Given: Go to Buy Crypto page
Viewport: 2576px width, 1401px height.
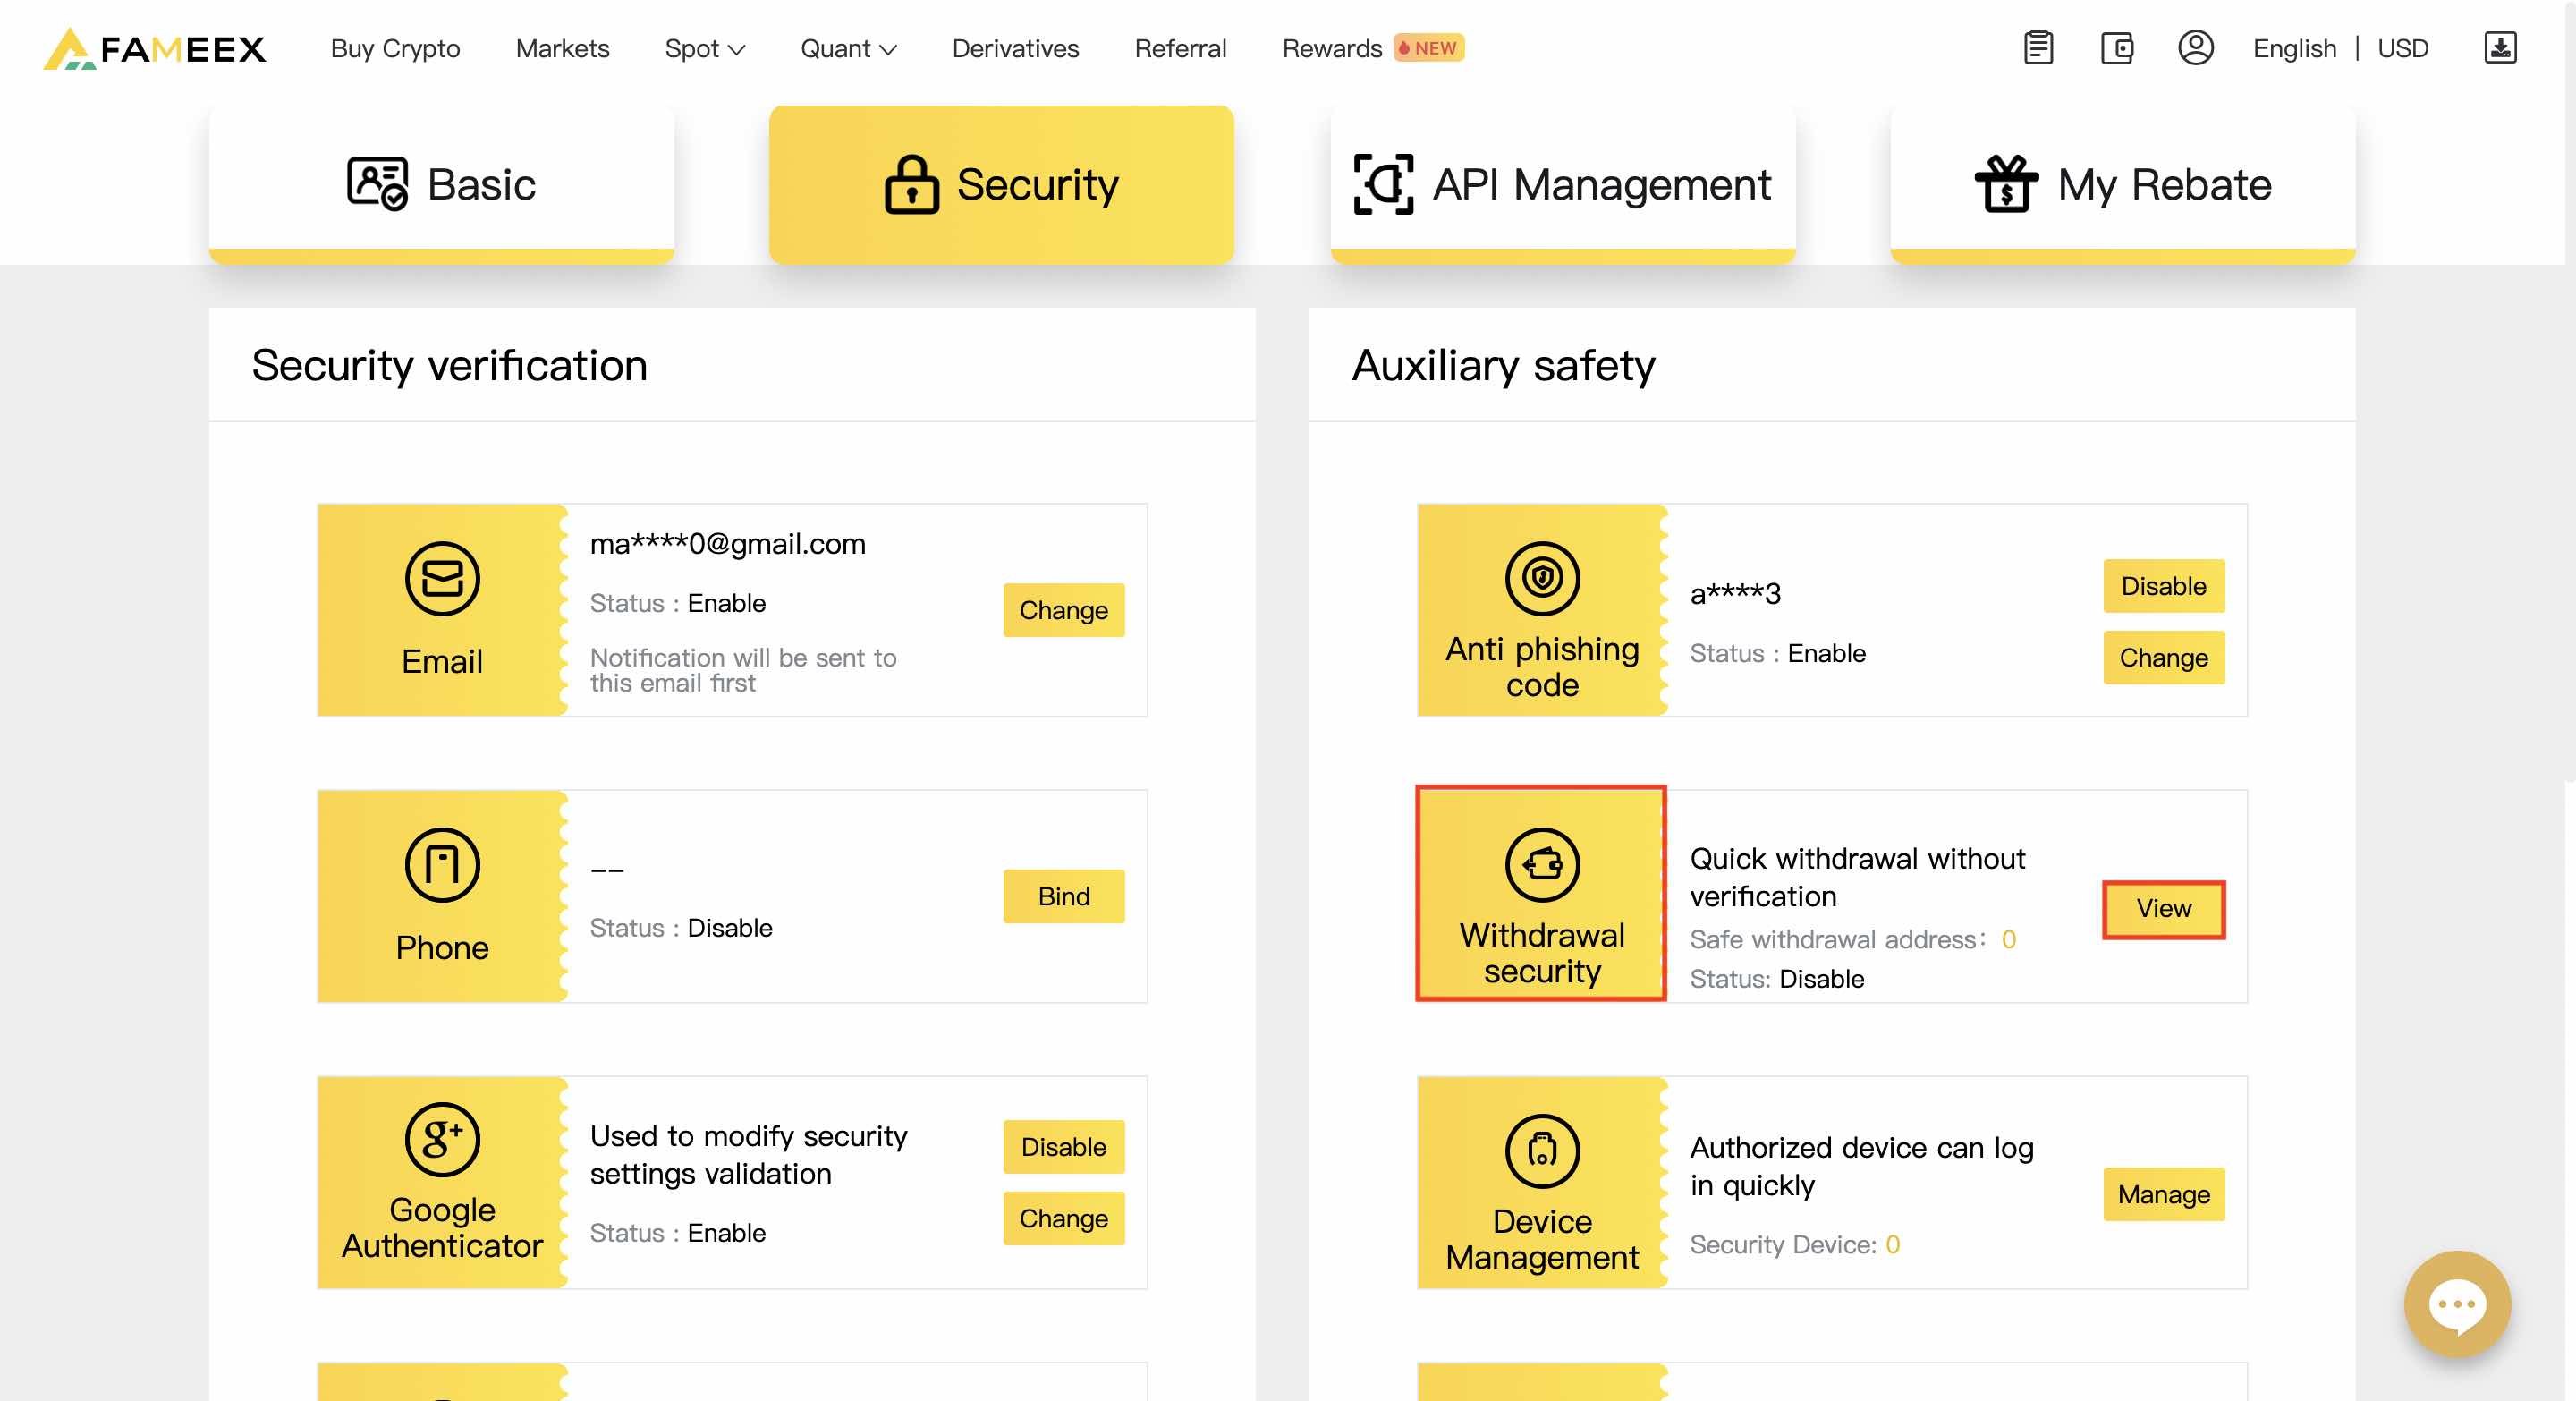Looking at the screenshot, I should click(x=395, y=48).
